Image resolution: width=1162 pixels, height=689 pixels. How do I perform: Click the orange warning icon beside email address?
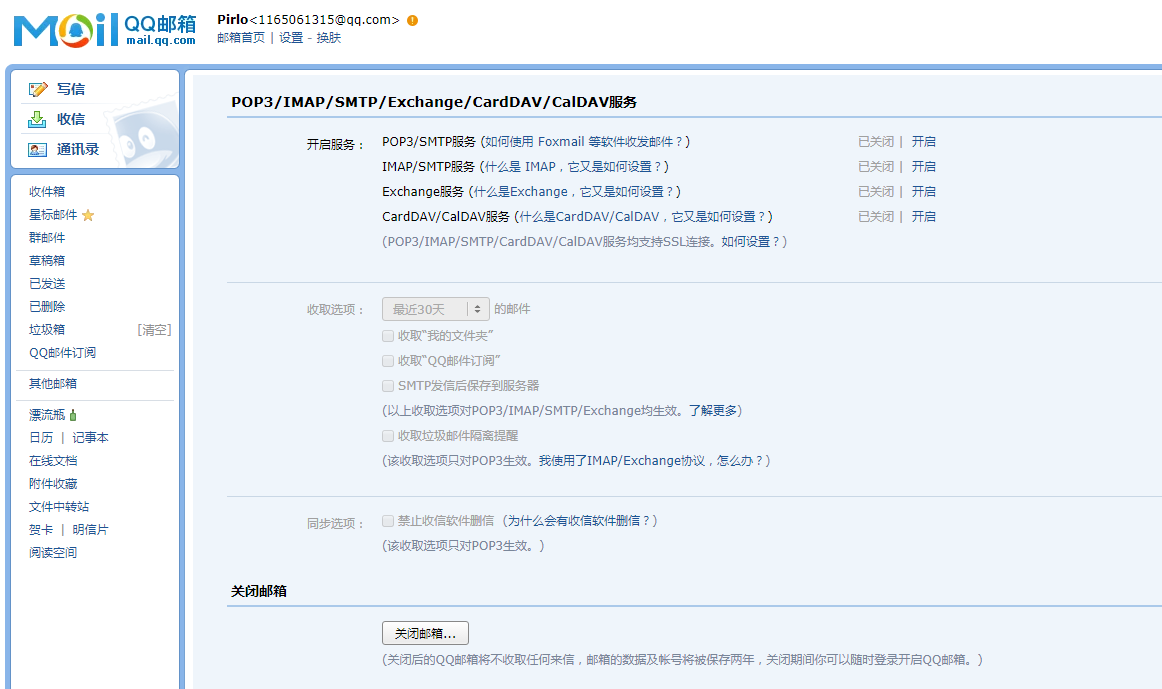point(413,20)
